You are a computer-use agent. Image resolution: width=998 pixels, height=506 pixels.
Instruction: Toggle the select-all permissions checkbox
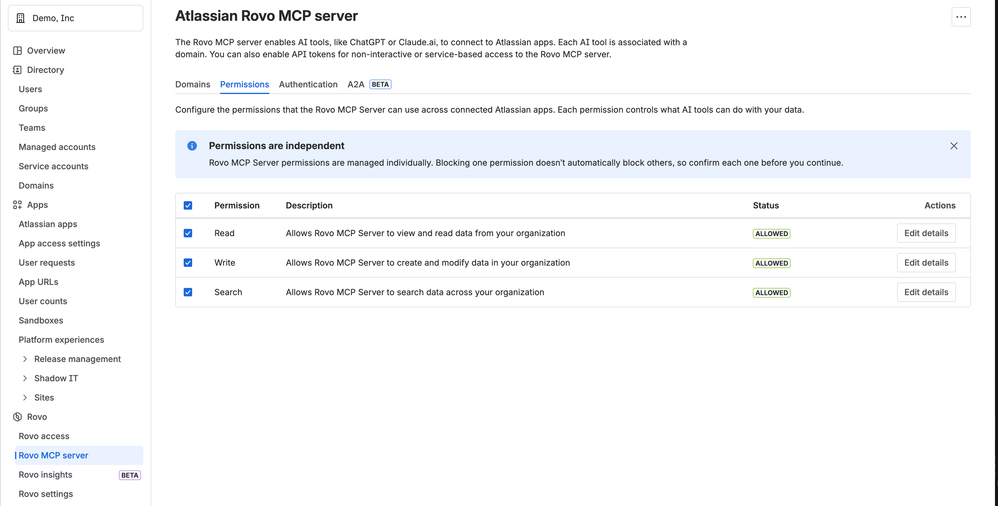[188, 206]
